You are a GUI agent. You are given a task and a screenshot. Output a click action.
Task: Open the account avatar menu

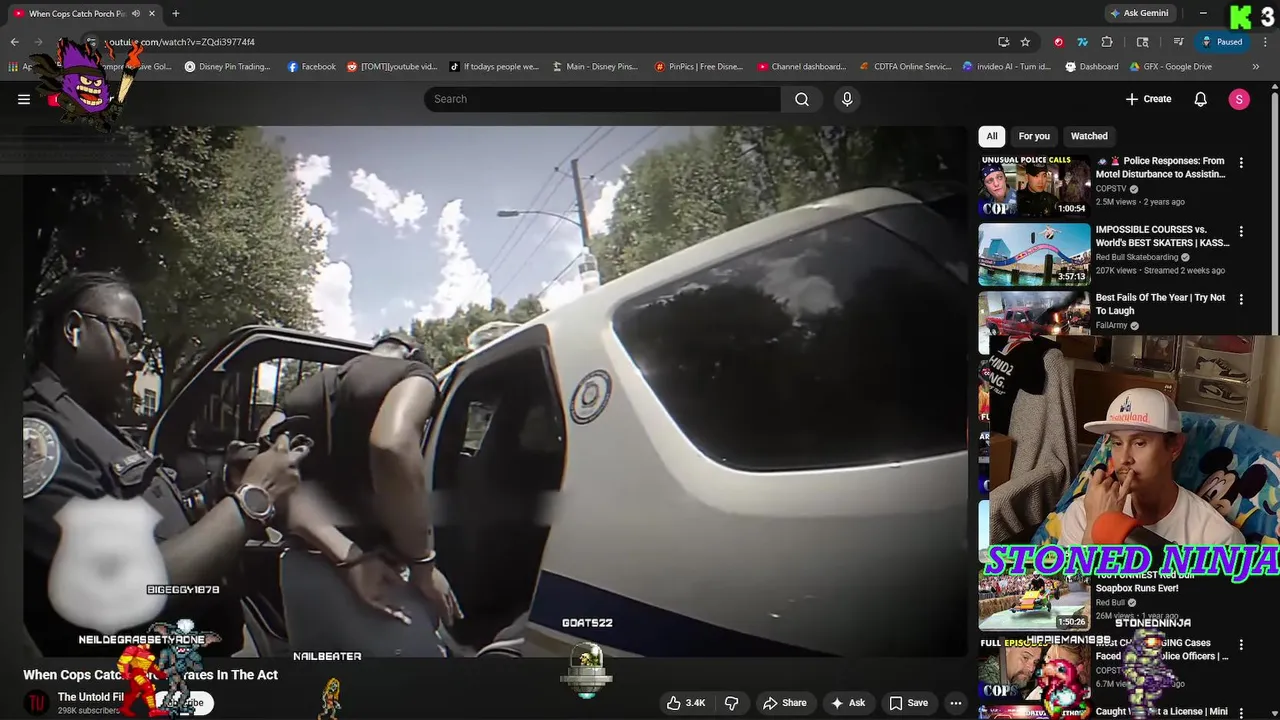pyautogui.click(x=1239, y=99)
